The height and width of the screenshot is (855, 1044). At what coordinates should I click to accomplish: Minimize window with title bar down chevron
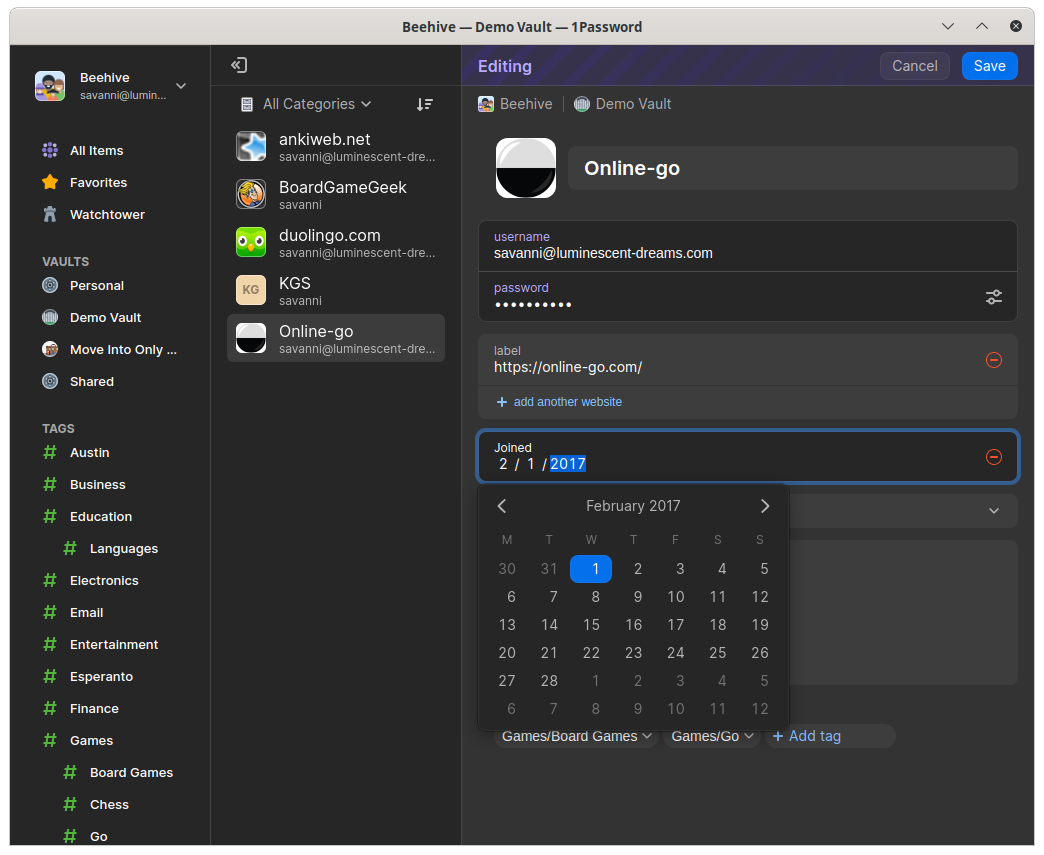[947, 27]
